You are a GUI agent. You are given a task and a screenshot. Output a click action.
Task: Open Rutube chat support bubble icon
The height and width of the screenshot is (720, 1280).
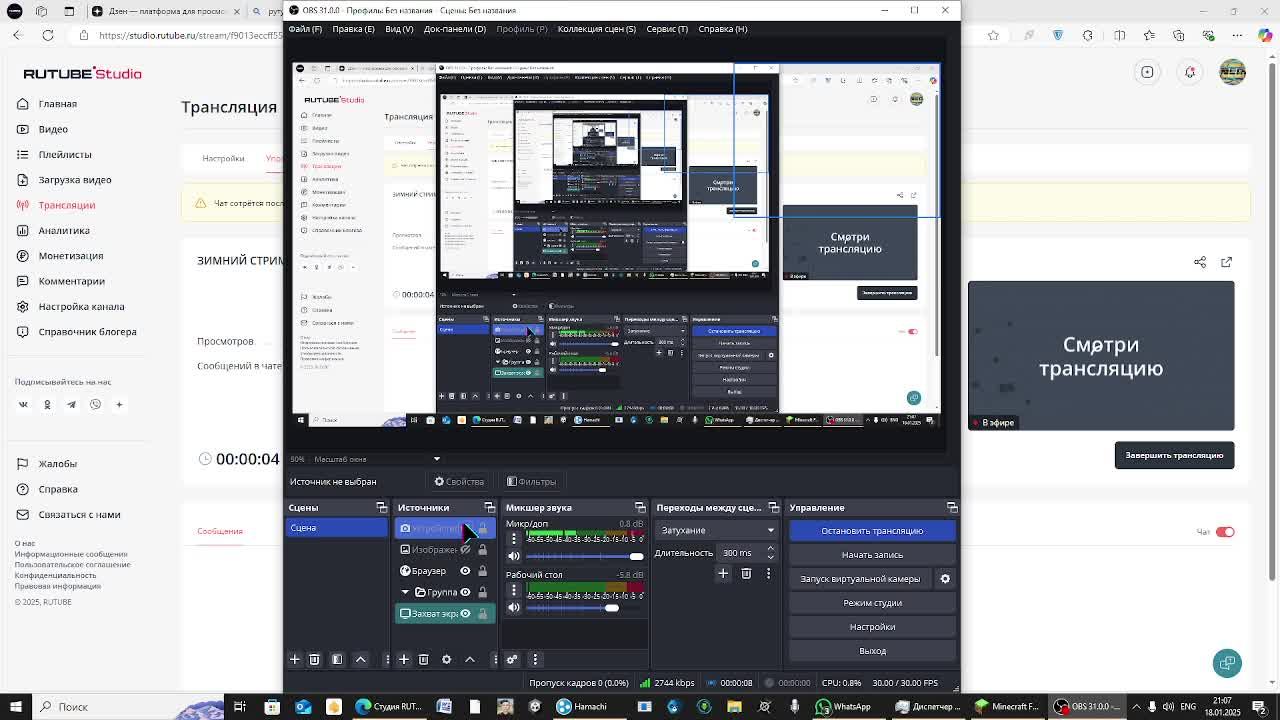(1227, 663)
